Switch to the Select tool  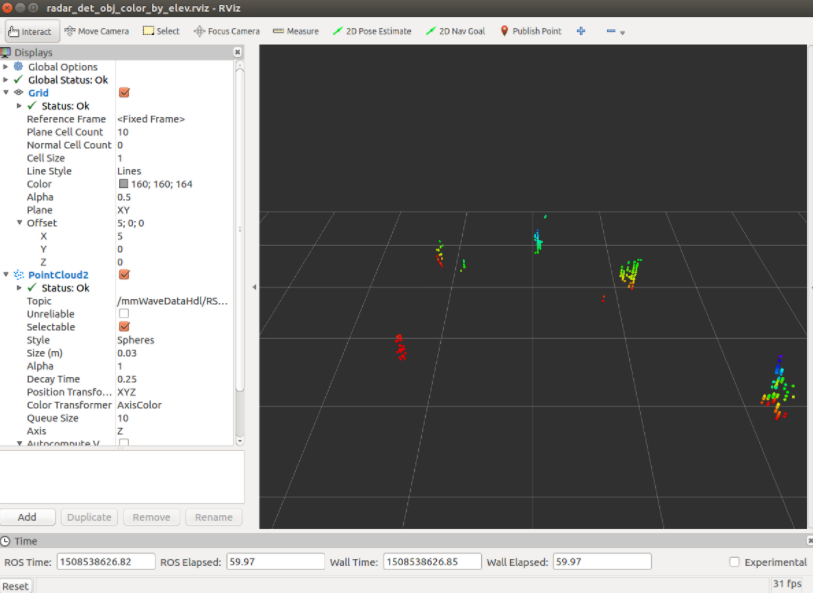pos(160,31)
